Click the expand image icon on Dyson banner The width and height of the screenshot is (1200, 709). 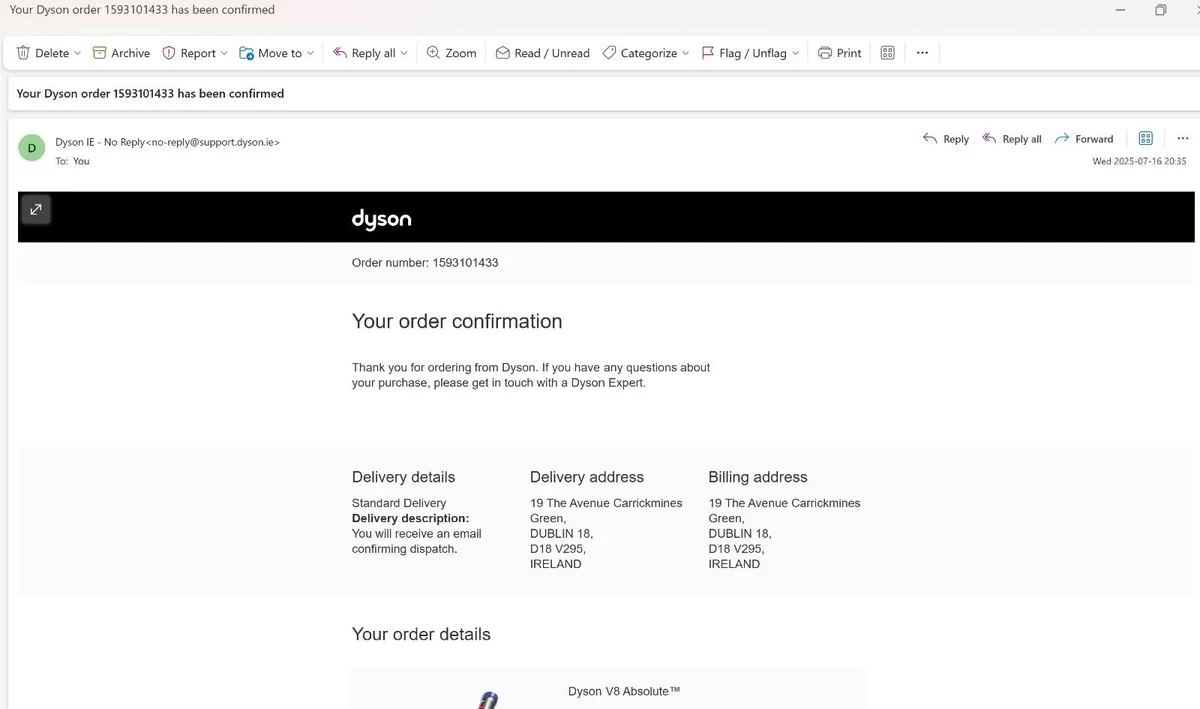tap(36, 209)
